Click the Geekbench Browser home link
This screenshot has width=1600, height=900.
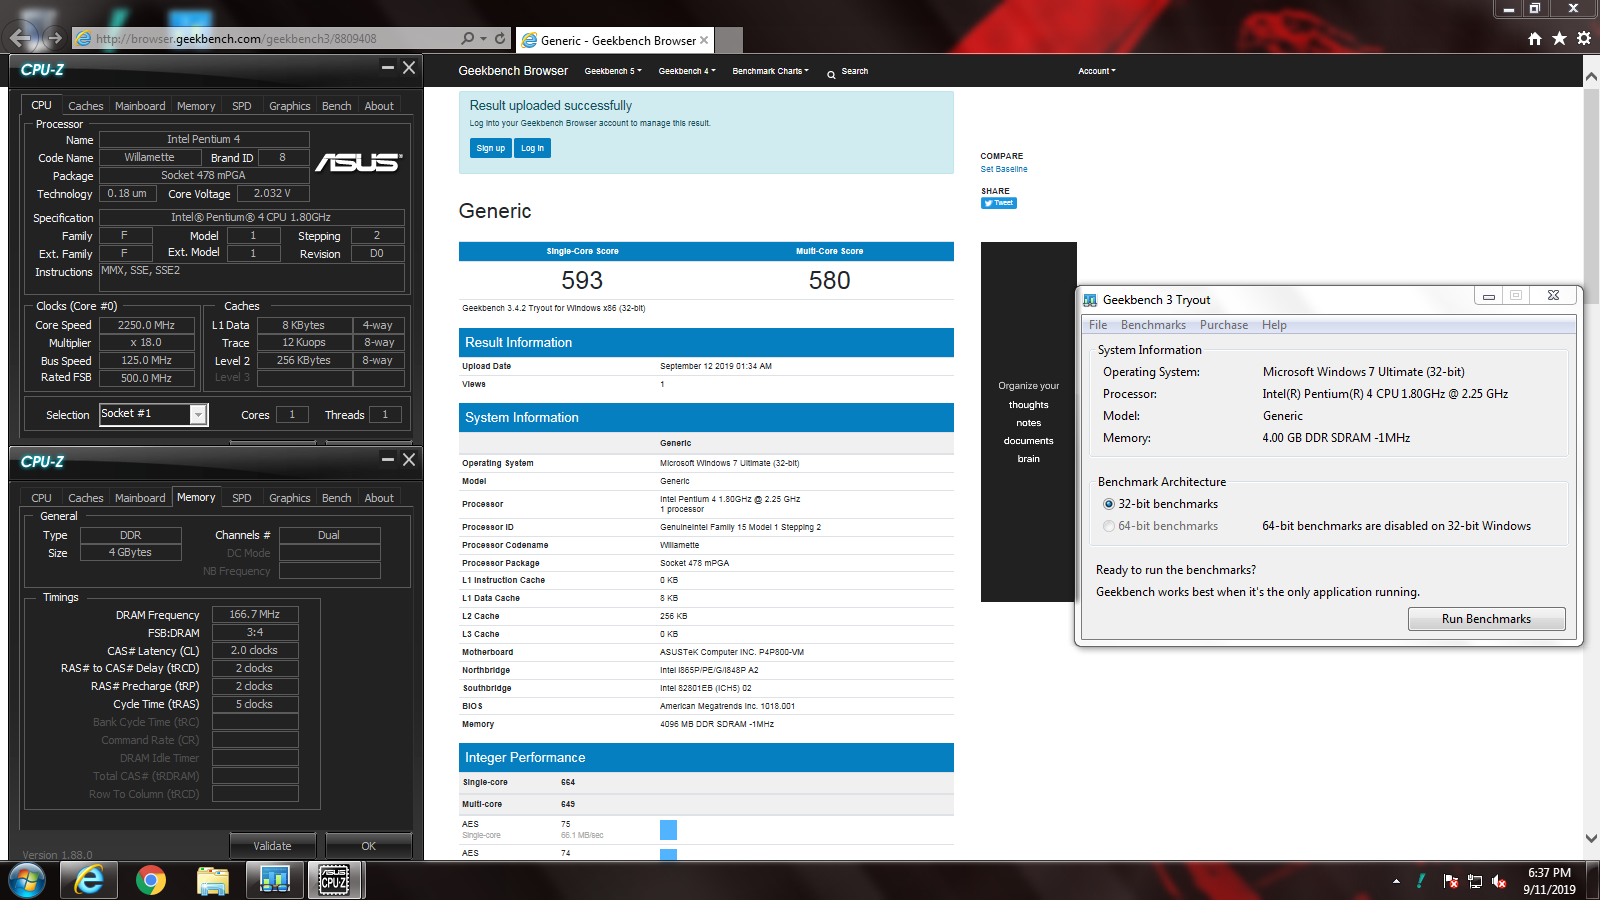pyautogui.click(x=513, y=71)
